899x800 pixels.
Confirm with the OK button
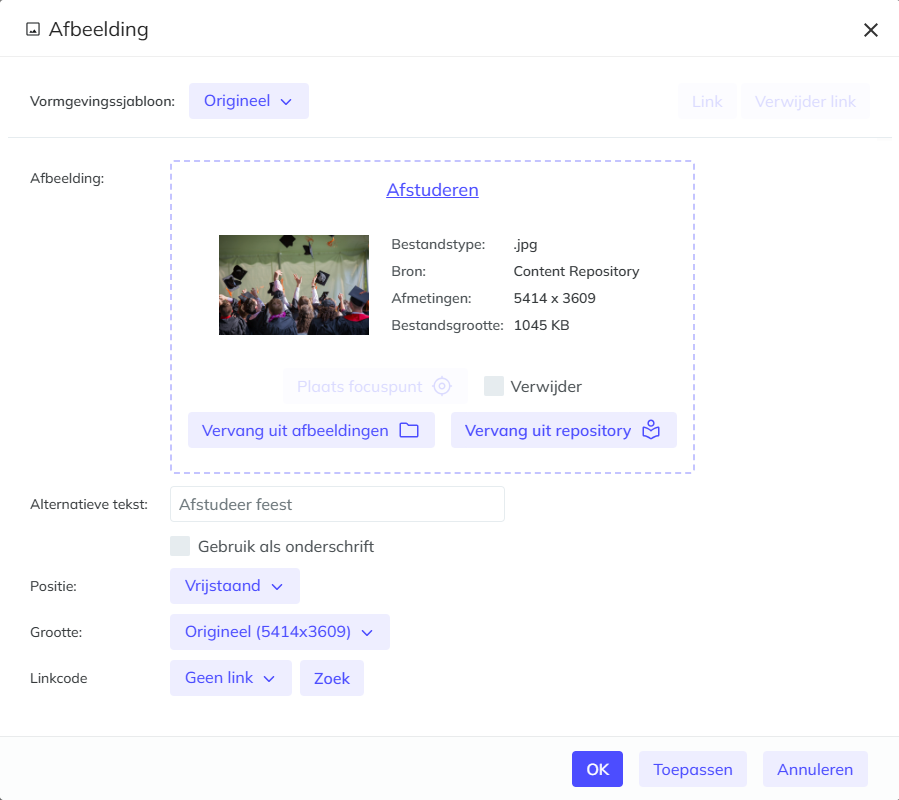(597, 769)
